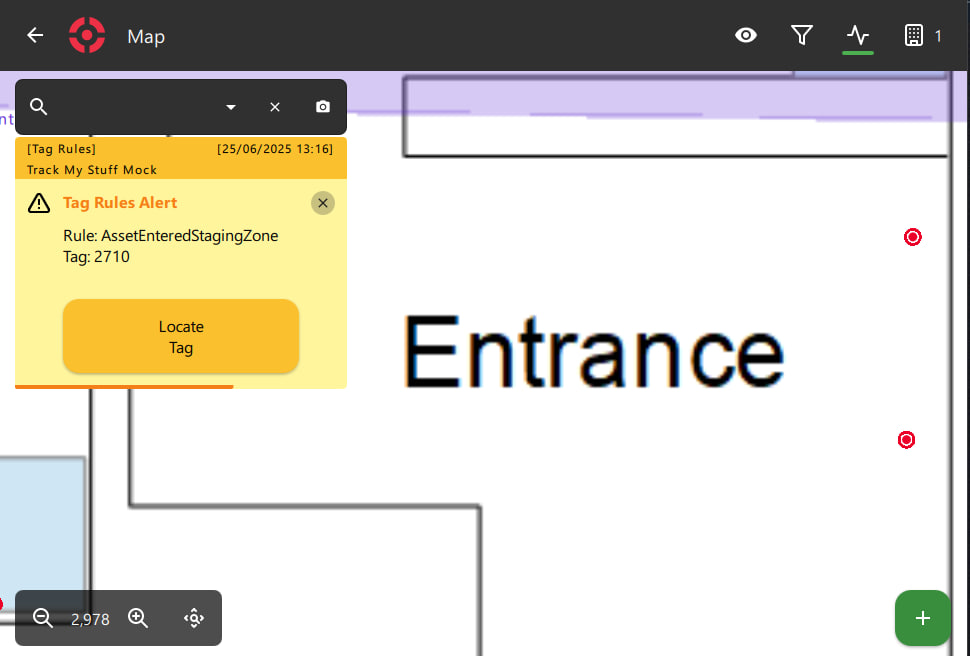
Task: Click the Map header title
Action: 146,37
